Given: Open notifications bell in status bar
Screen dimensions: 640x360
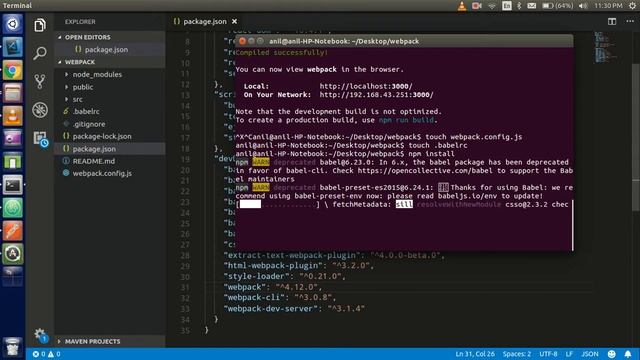Looking at the screenshot, I should [628, 354].
